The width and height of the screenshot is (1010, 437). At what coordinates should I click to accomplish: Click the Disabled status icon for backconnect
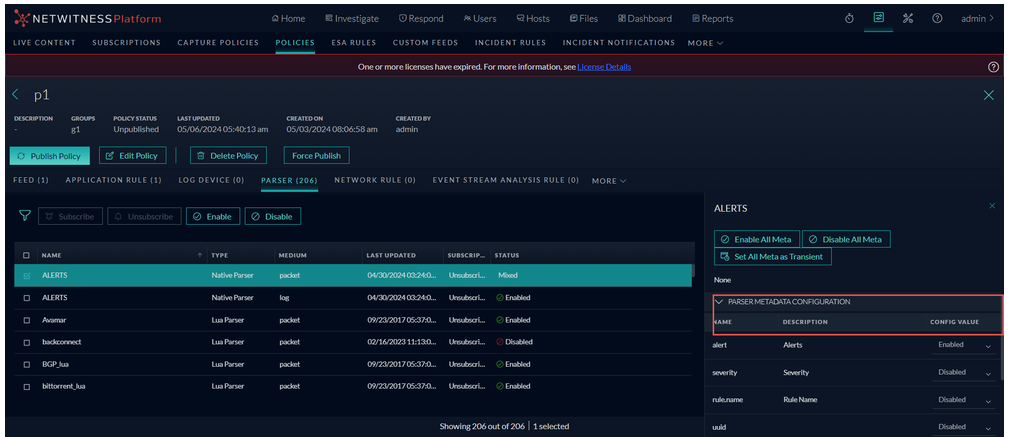[x=499, y=342]
